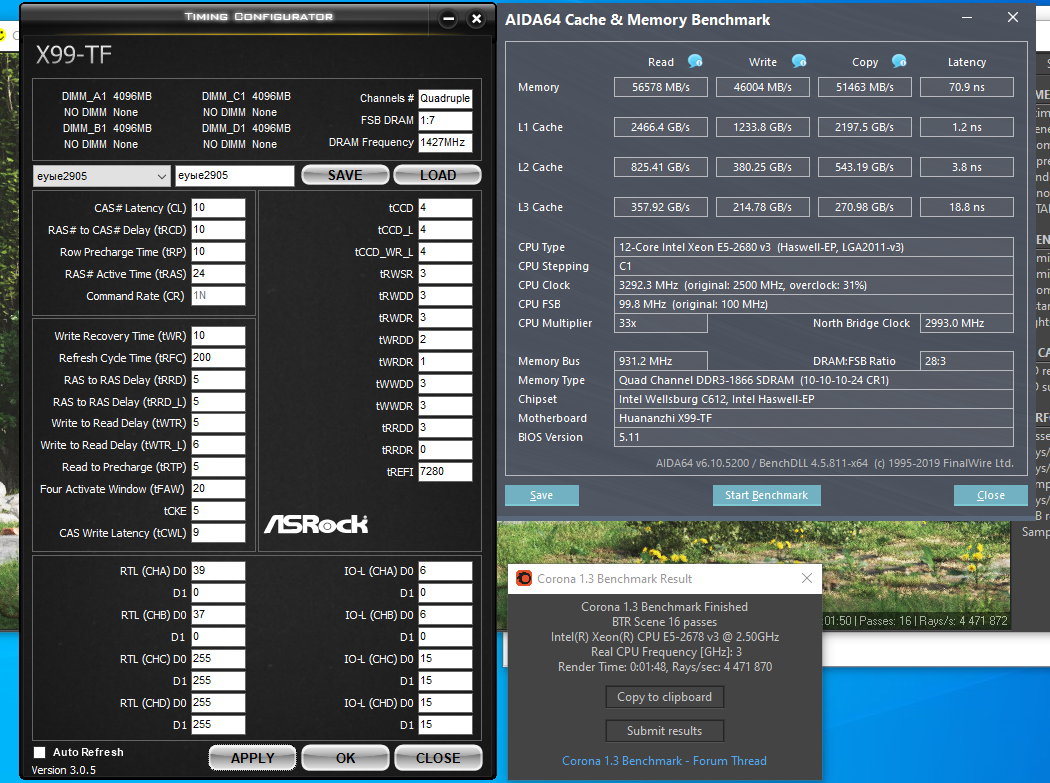Click the Copy column info bubble icon
1050x783 pixels.
coord(899,62)
